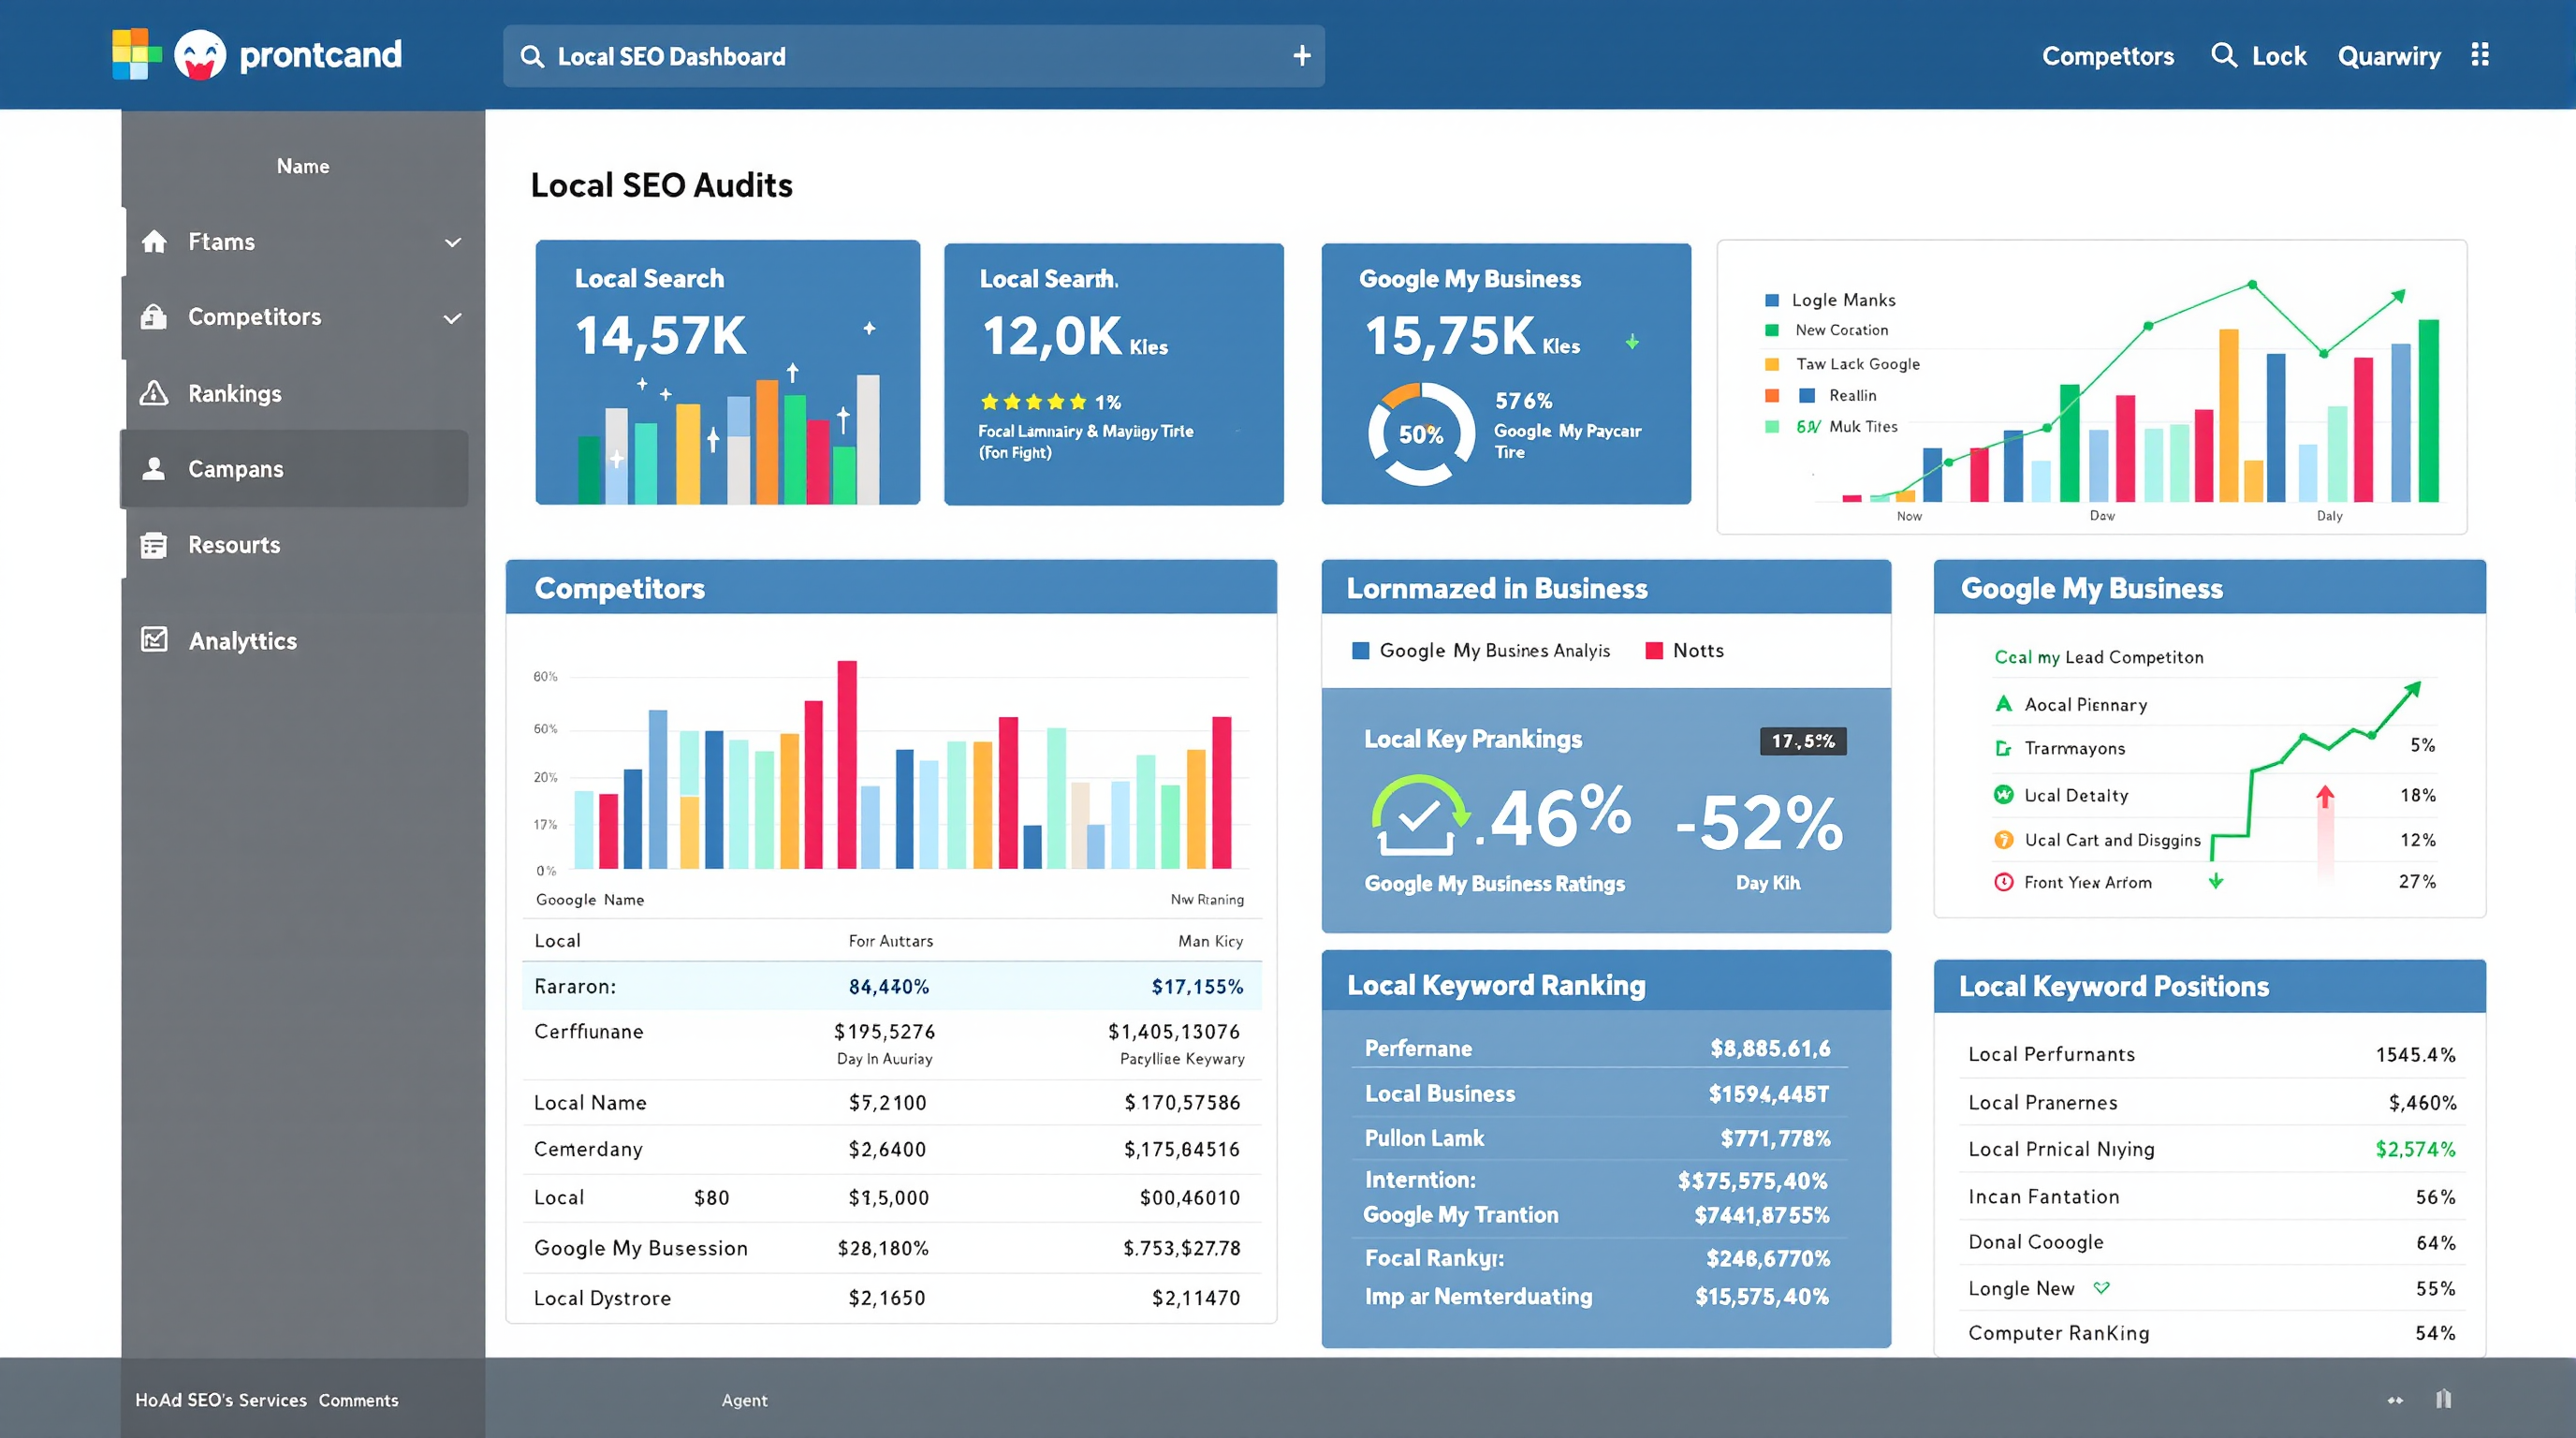Screen dimensions: 2576x1438
Task: Toggle Google My Busines Analyis legend checkbox
Action: pyautogui.click(x=1360, y=651)
